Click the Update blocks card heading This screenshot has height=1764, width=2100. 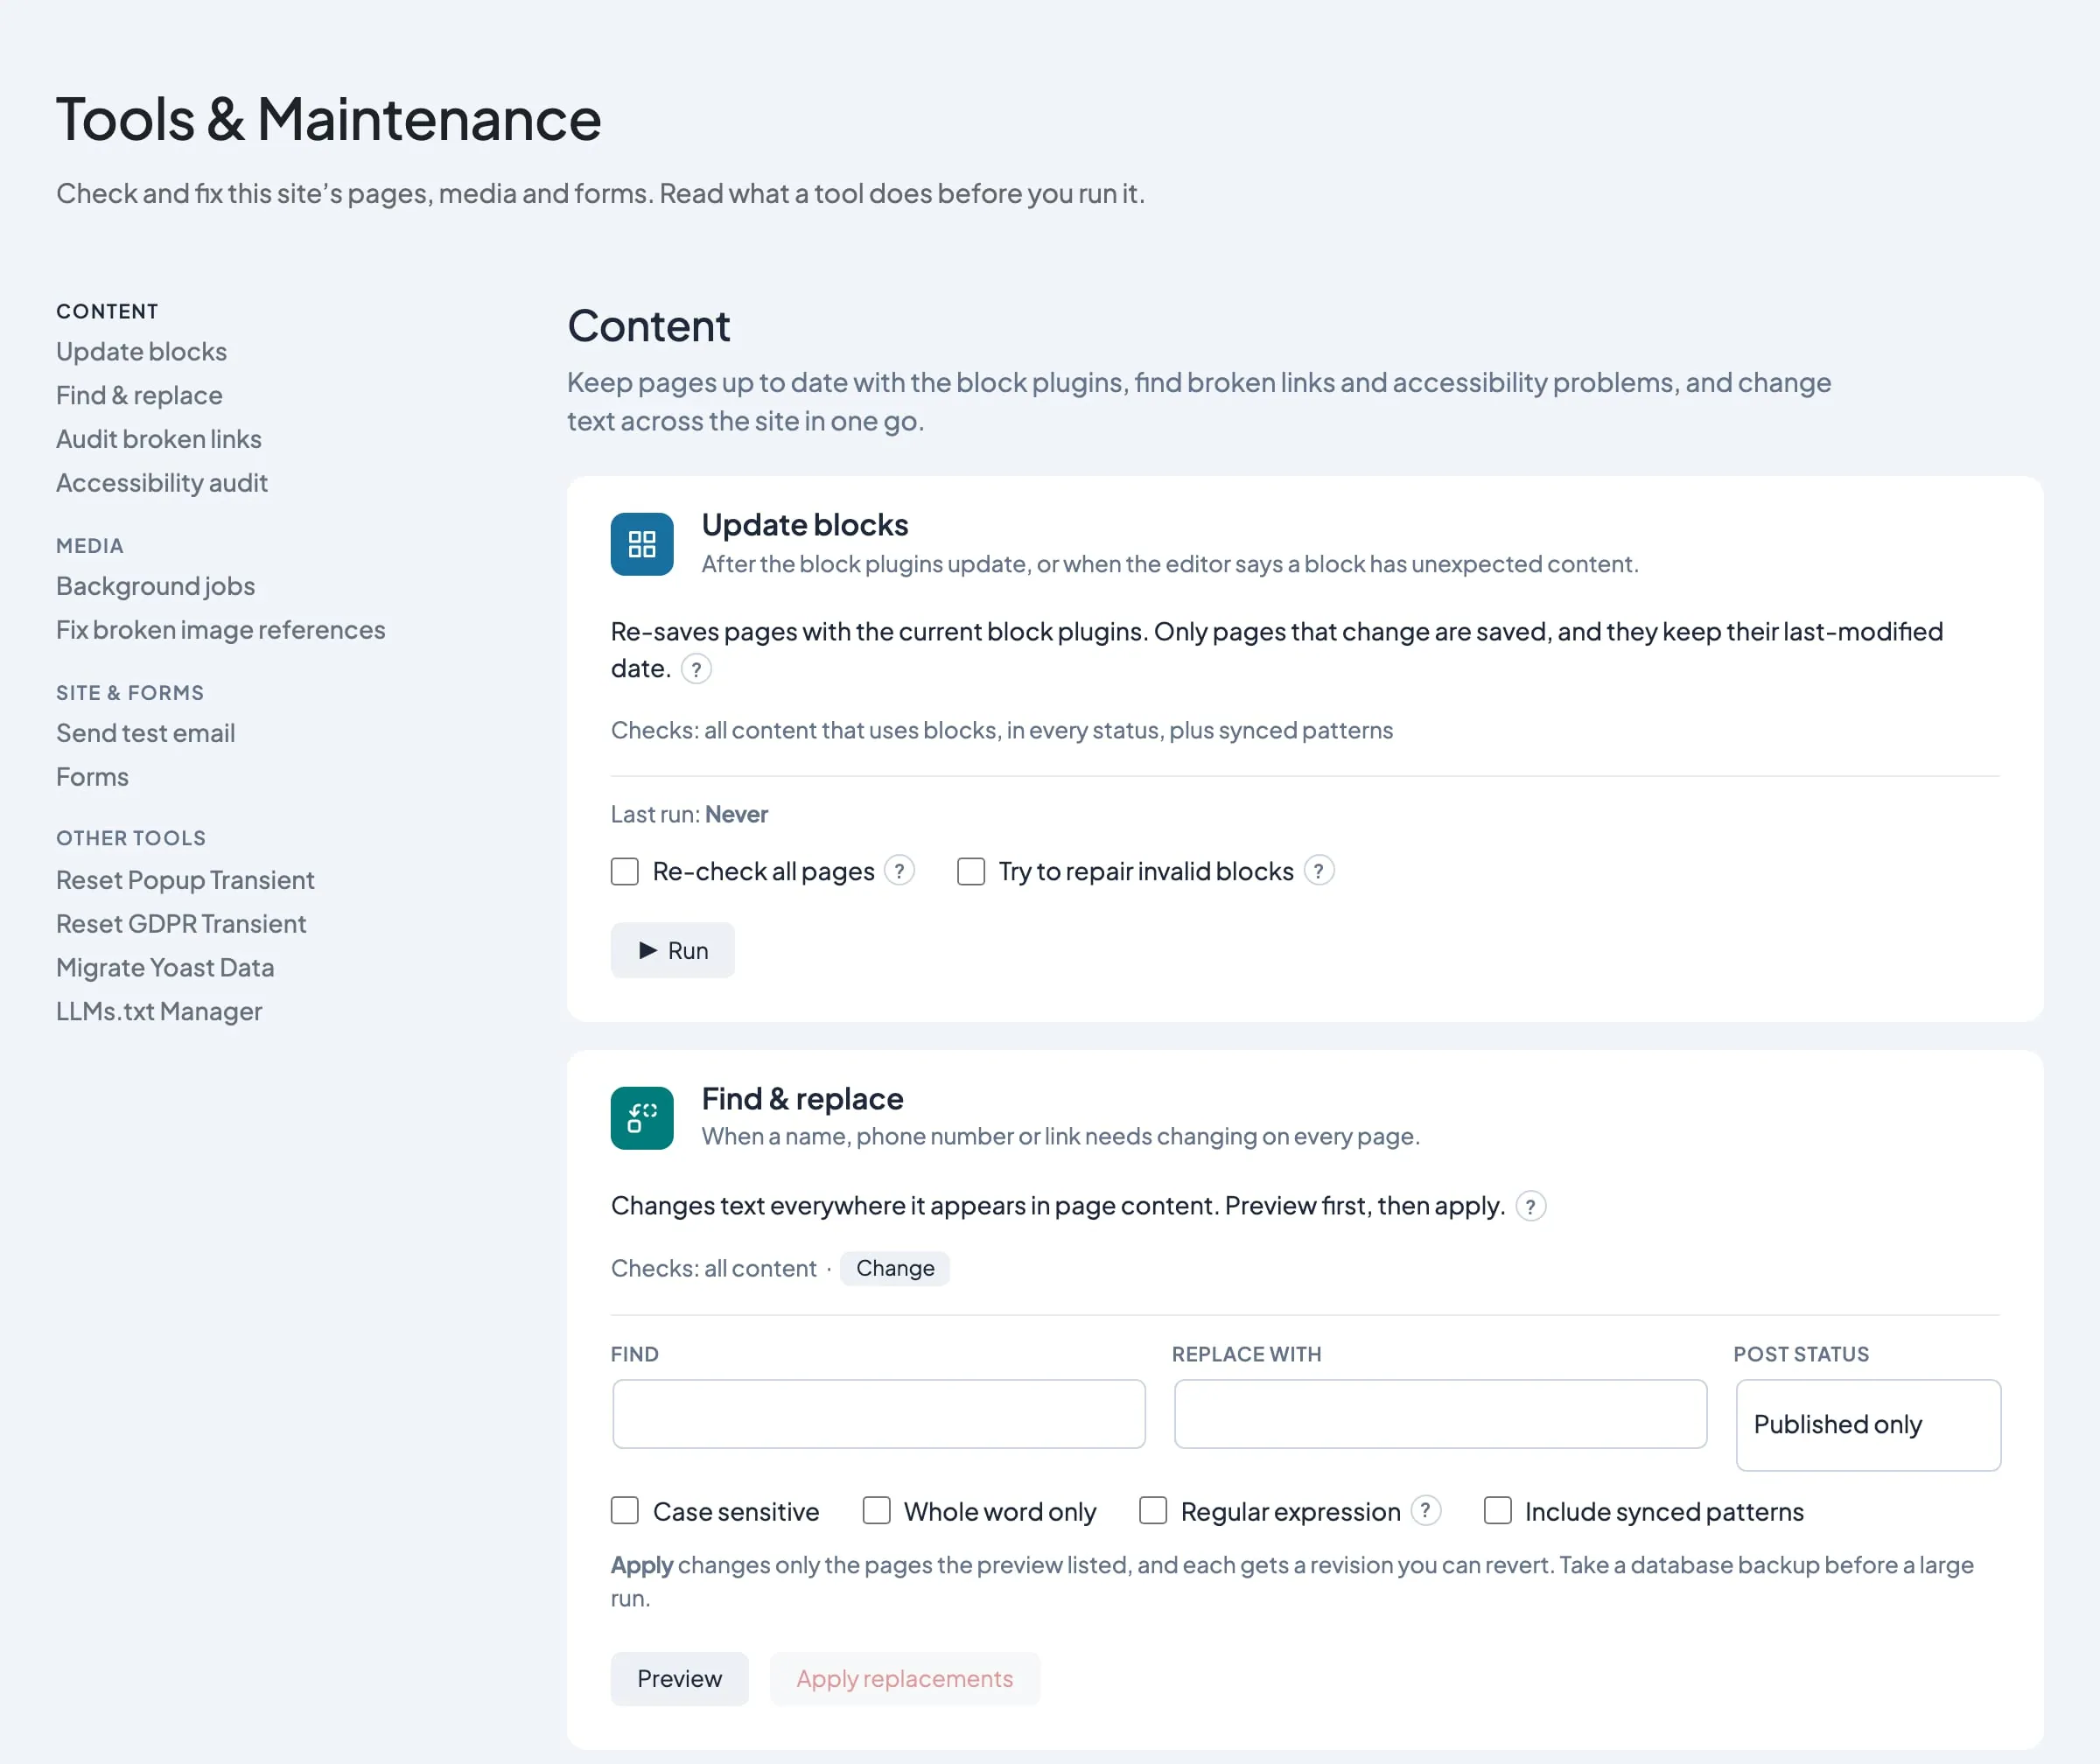[x=805, y=525]
